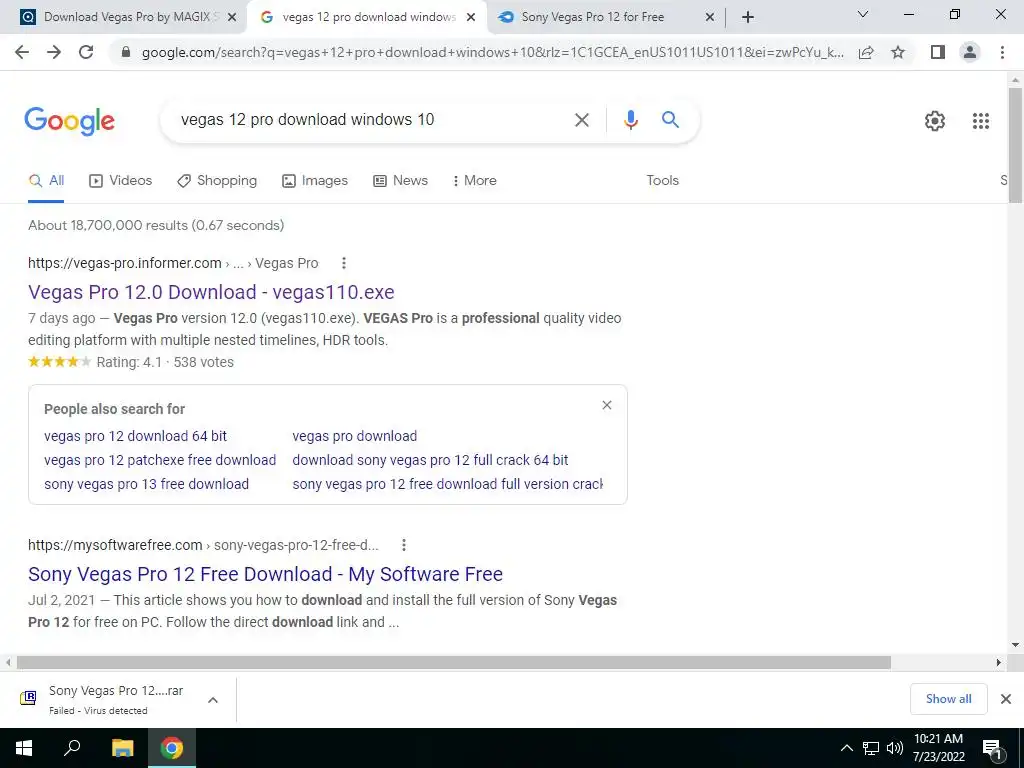Show all downloads
1024x768 pixels.
(x=948, y=699)
